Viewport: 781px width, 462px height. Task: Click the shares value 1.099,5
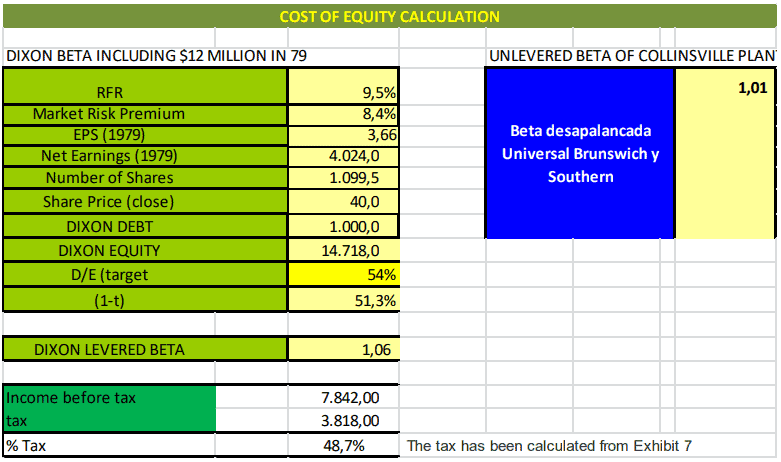[x=344, y=178]
